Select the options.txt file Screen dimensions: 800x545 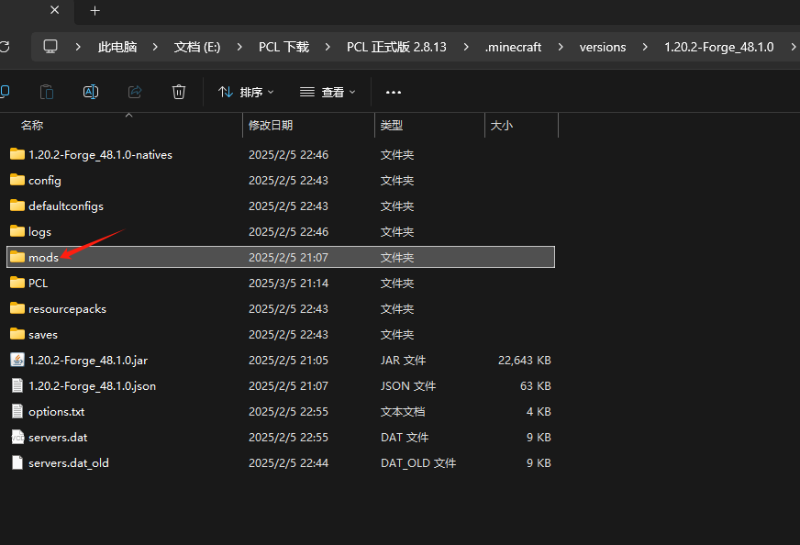(x=56, y=411)
